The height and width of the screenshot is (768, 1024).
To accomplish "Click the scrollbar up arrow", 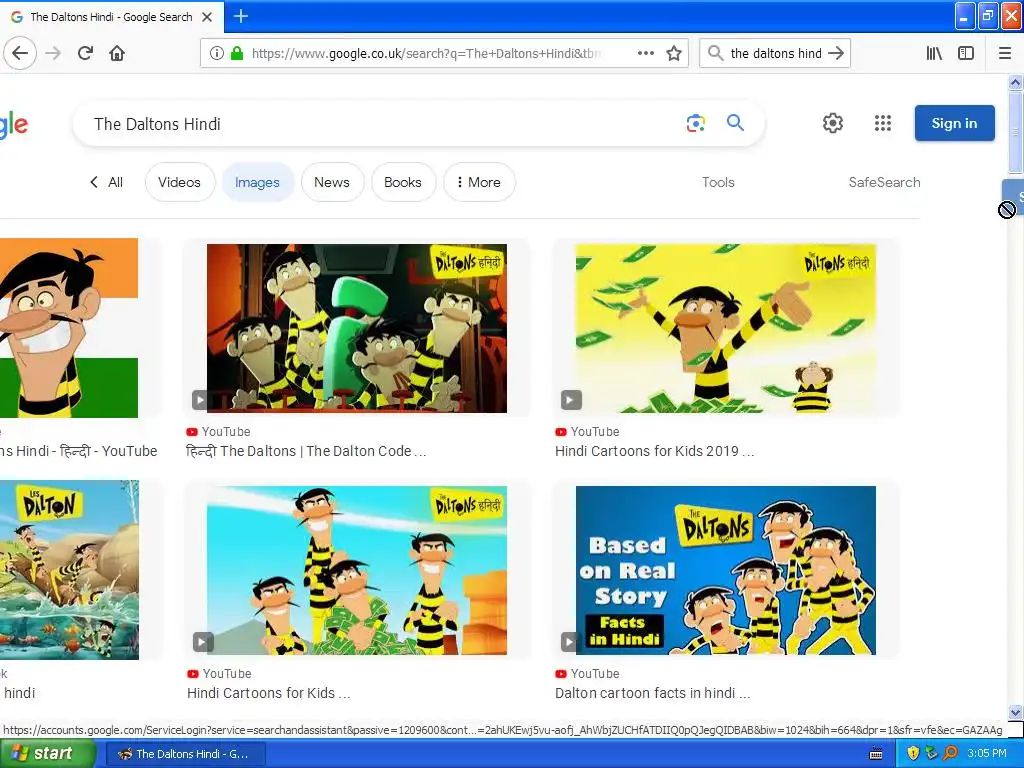I will click(1015, 82).
